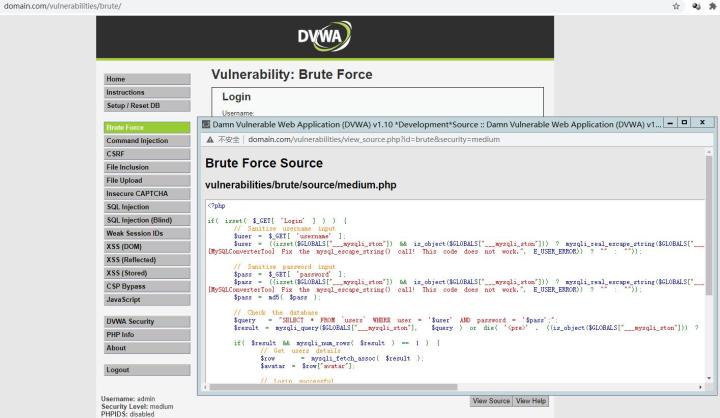Open XSS (DOM) page
The width and height of the screenshot is (720, 418).
click(x=147, y=247)
